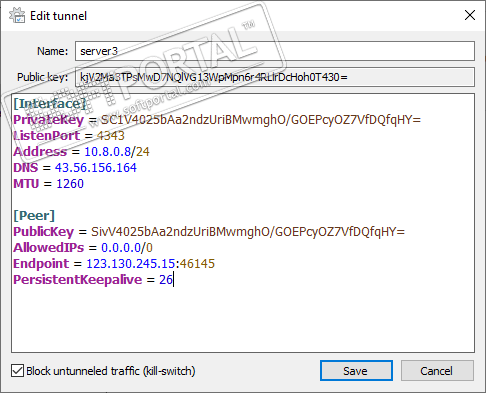The width and height of the screenshot is (486, 393).
Task: Click the empty area below the config text
Action: 243,318
